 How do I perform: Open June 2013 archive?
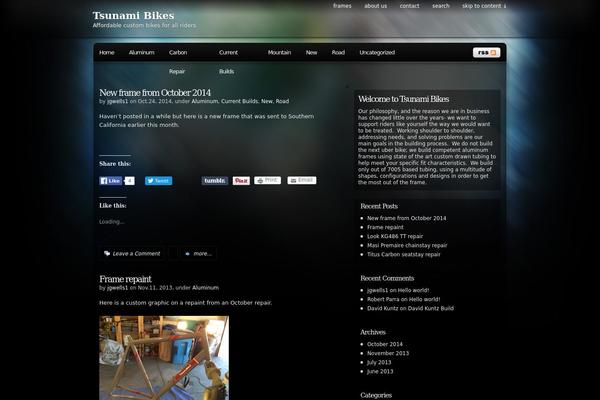pyautogui.click(x=380, y=371)
